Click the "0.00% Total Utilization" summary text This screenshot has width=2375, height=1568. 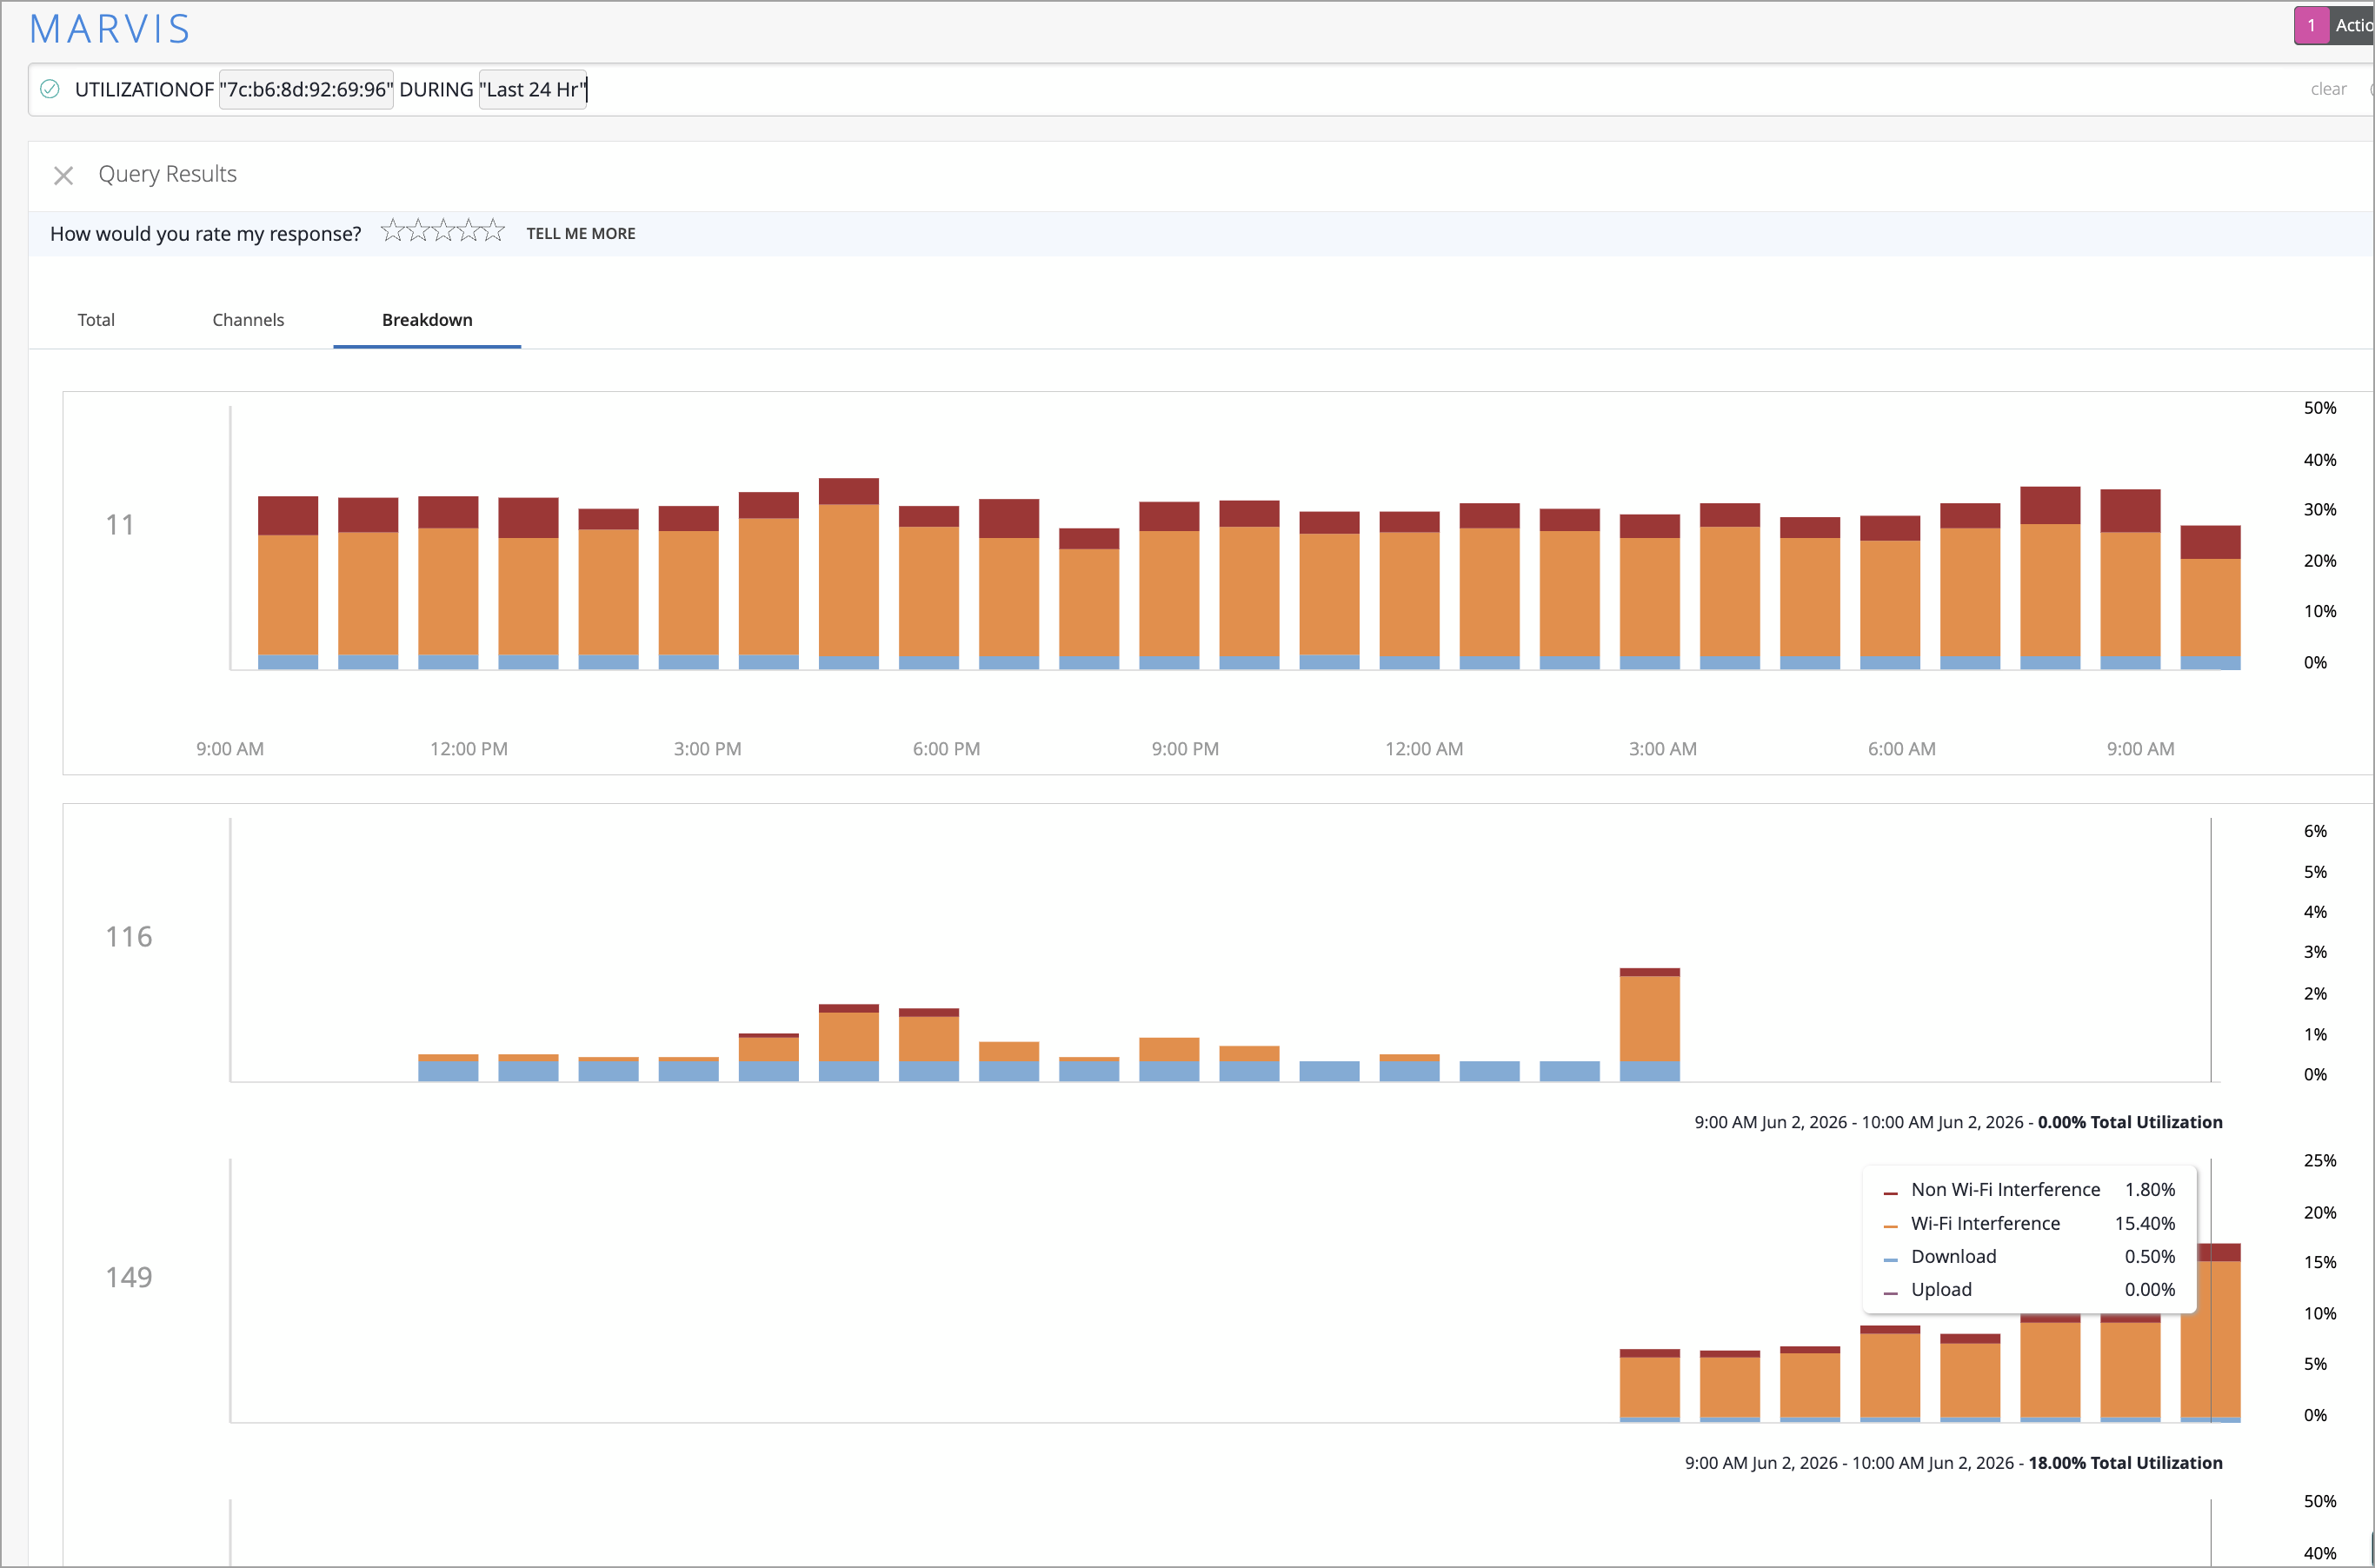(x=2130, y=1122)
